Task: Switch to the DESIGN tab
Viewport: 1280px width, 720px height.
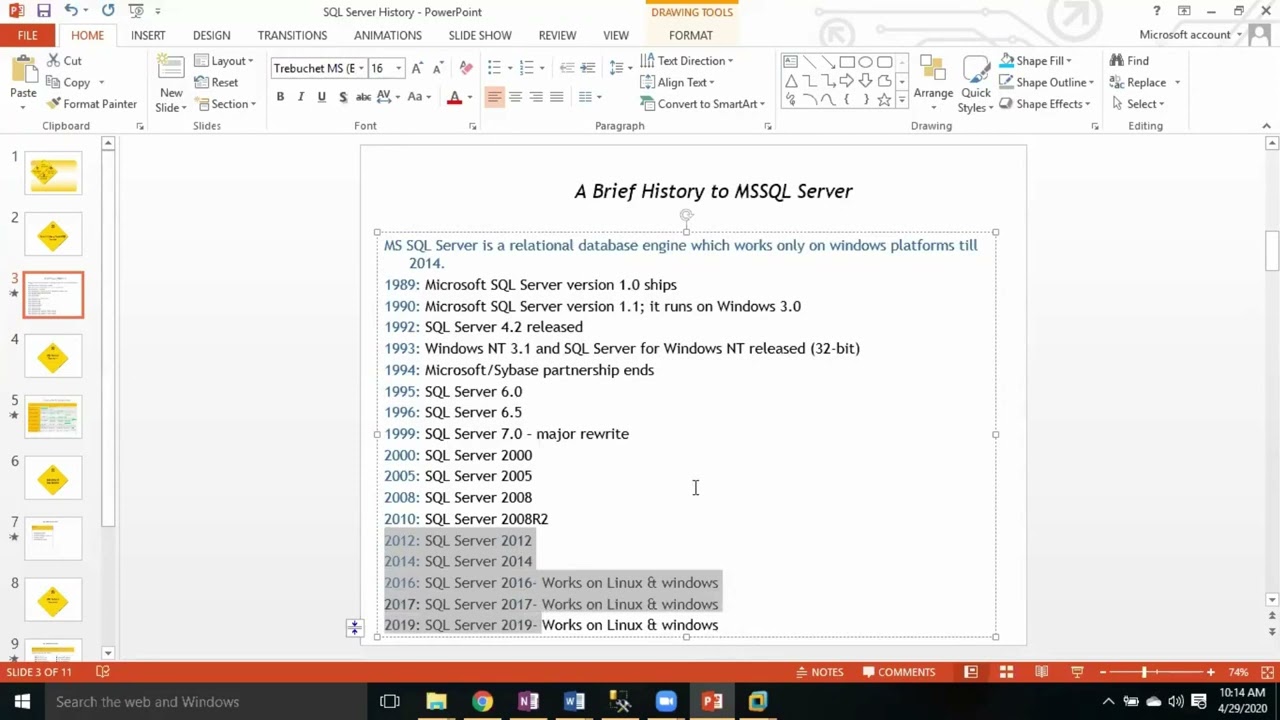Action: point(211,35)
